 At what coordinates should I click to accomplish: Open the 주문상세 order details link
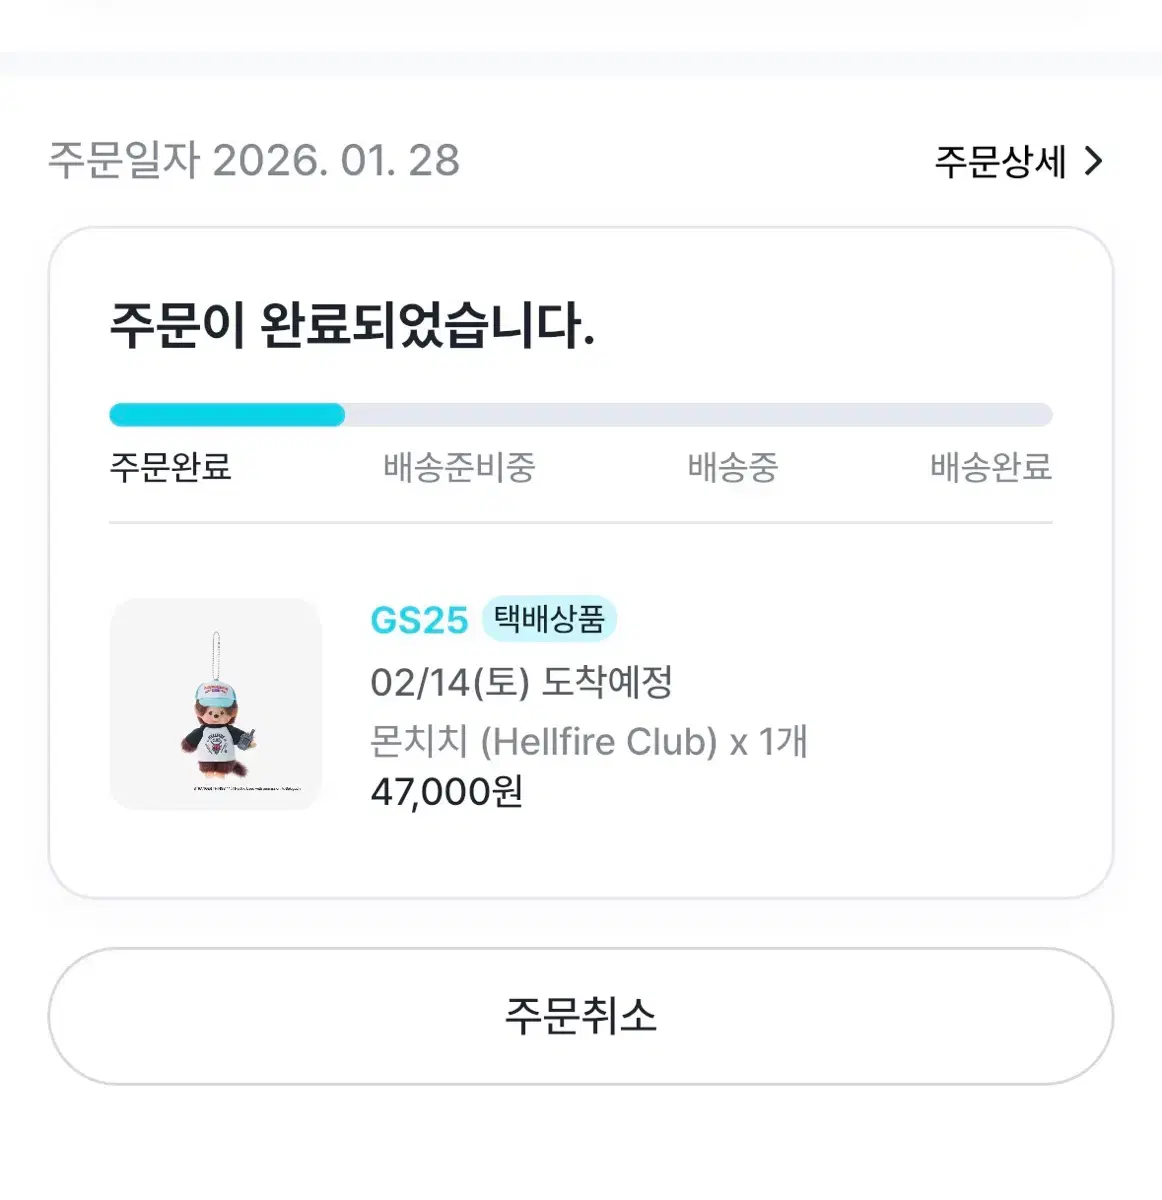tap(1018, 161)
